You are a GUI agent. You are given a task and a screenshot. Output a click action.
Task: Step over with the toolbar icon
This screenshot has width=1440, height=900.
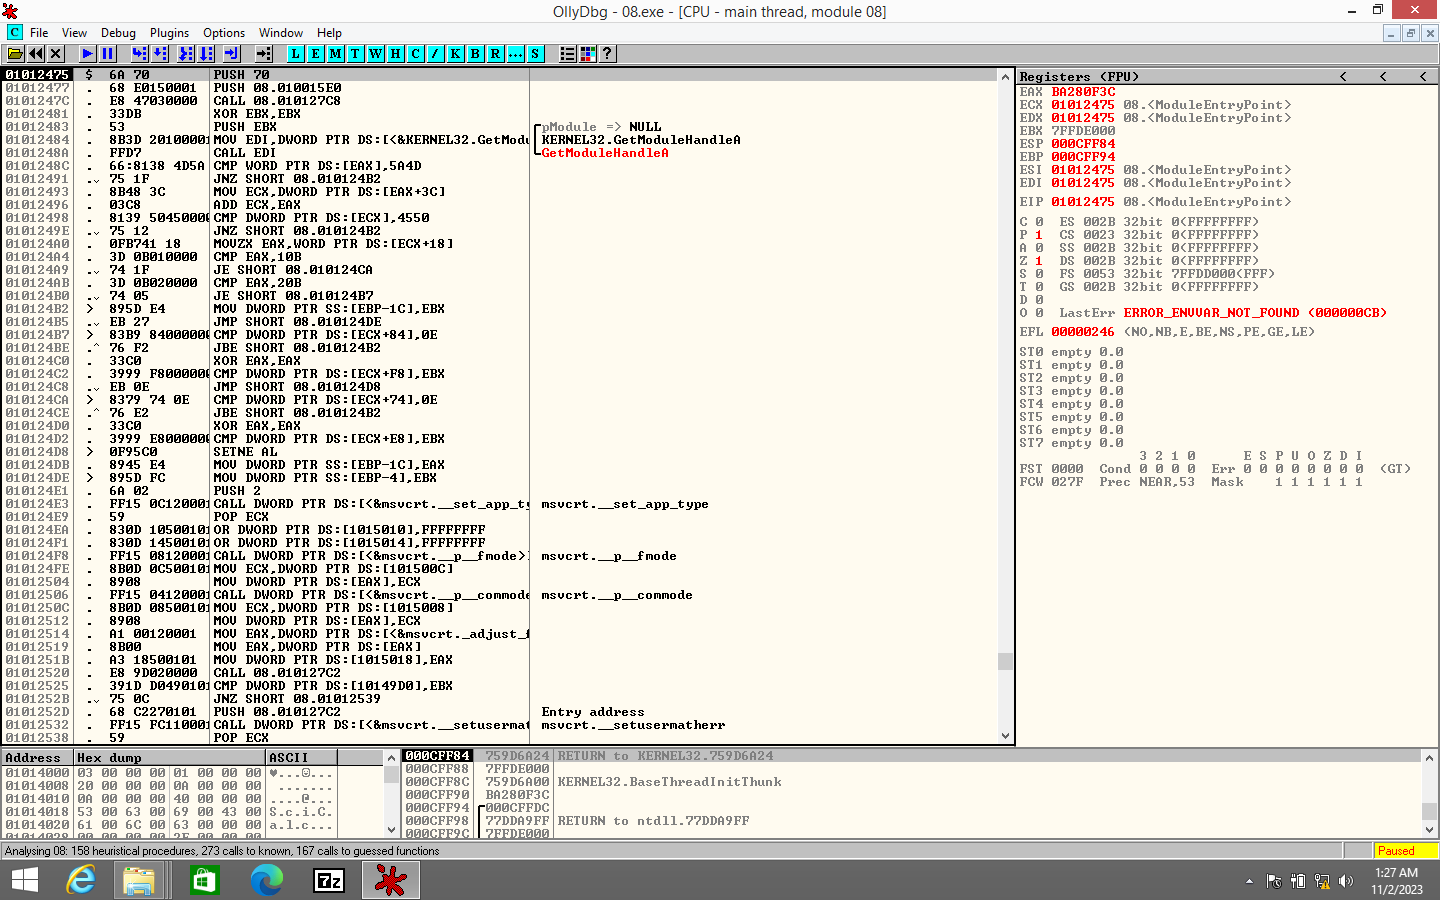pyautogui.click(x=160, y=54)
